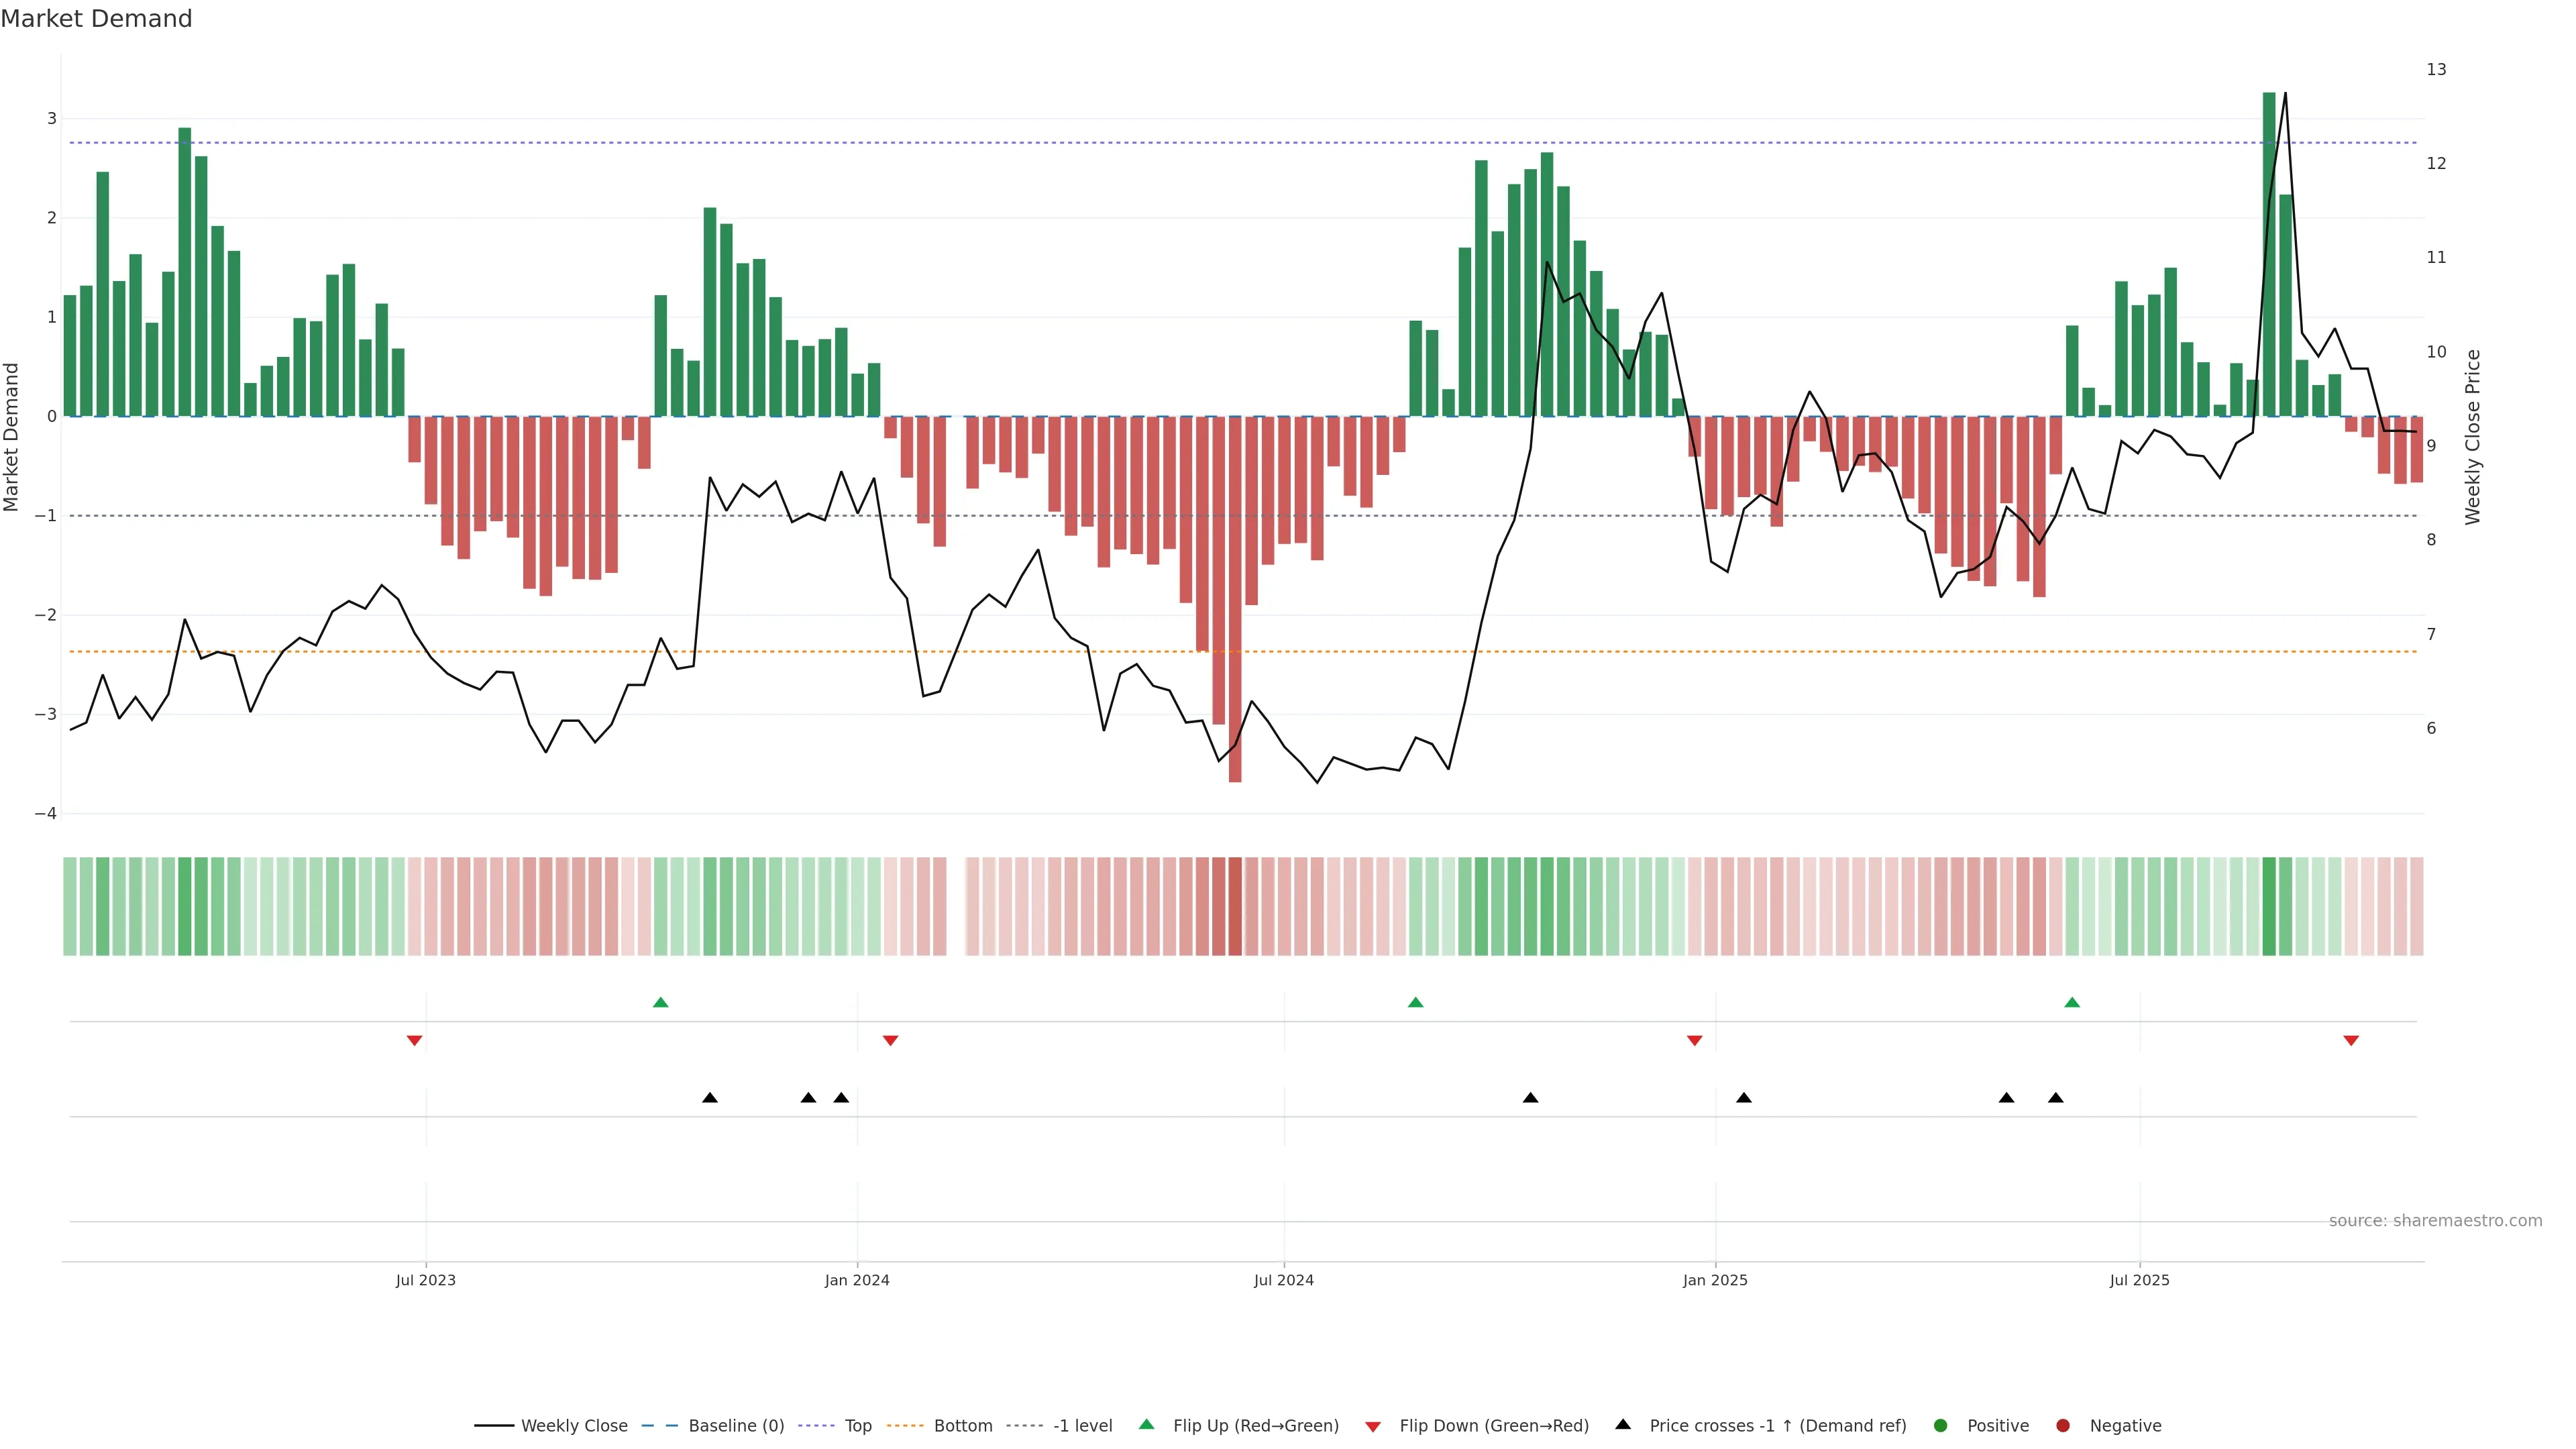Toggle the Top dotted line legend entry
The width and height of the screenshot is (2576, 1449).
[x=857, y=1425]
